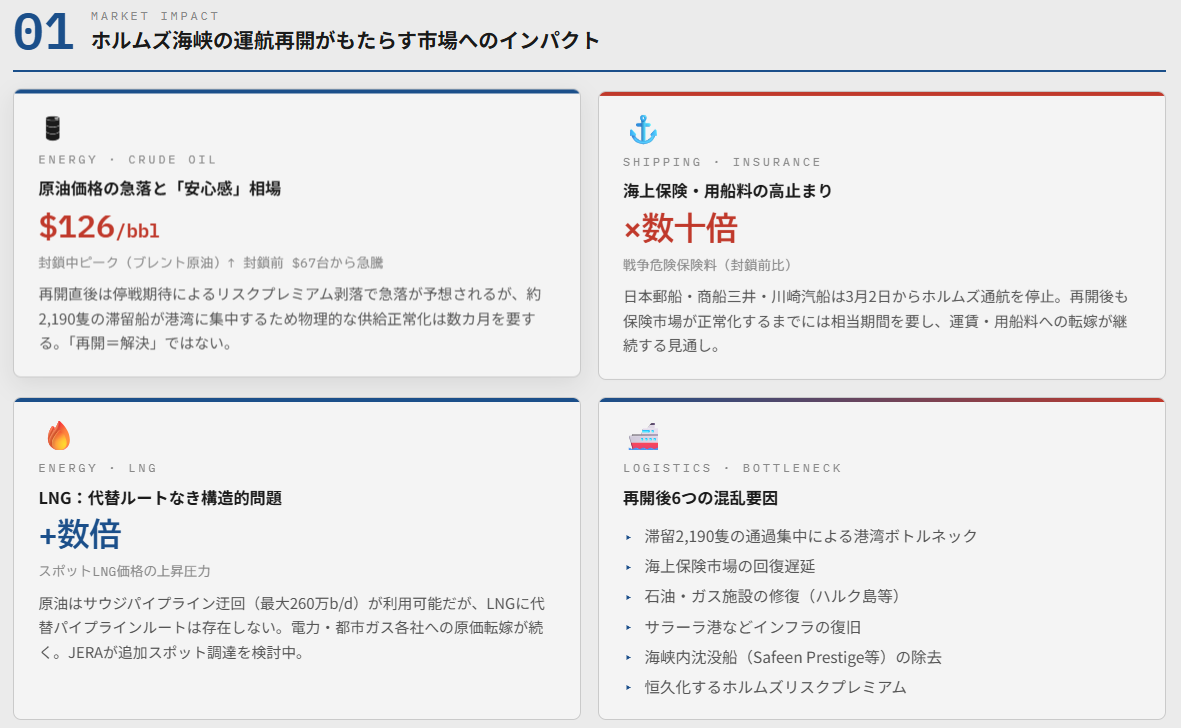This screenshot has height=728, width=1181.
Task: Click the anchor icon in shipping card
Action: click(641, 130)
